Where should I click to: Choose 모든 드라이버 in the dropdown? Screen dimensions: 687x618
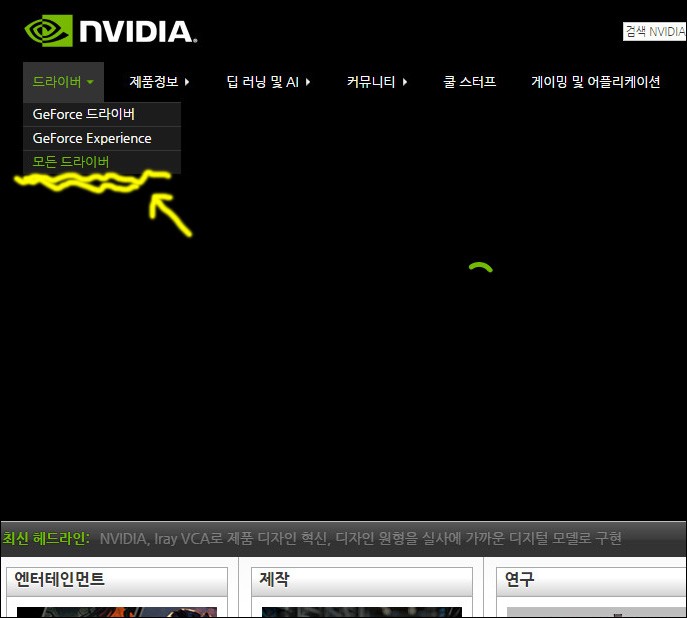[x=102, y=162]
